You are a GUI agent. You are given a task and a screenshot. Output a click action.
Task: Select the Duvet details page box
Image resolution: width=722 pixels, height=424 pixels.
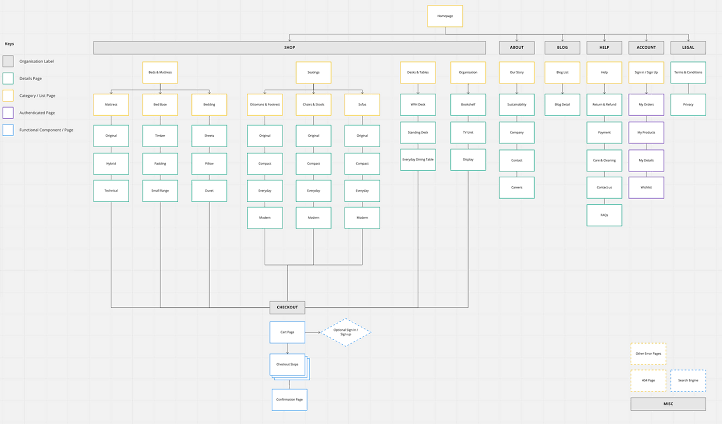pos(209,191)
